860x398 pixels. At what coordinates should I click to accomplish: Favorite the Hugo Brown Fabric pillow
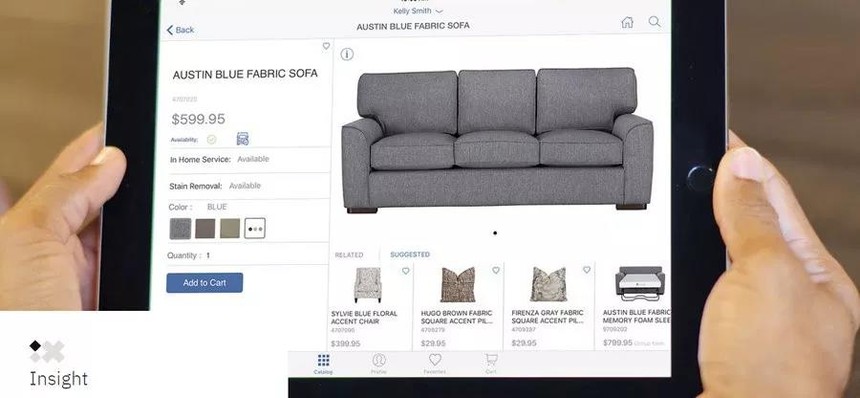[496, 270]
